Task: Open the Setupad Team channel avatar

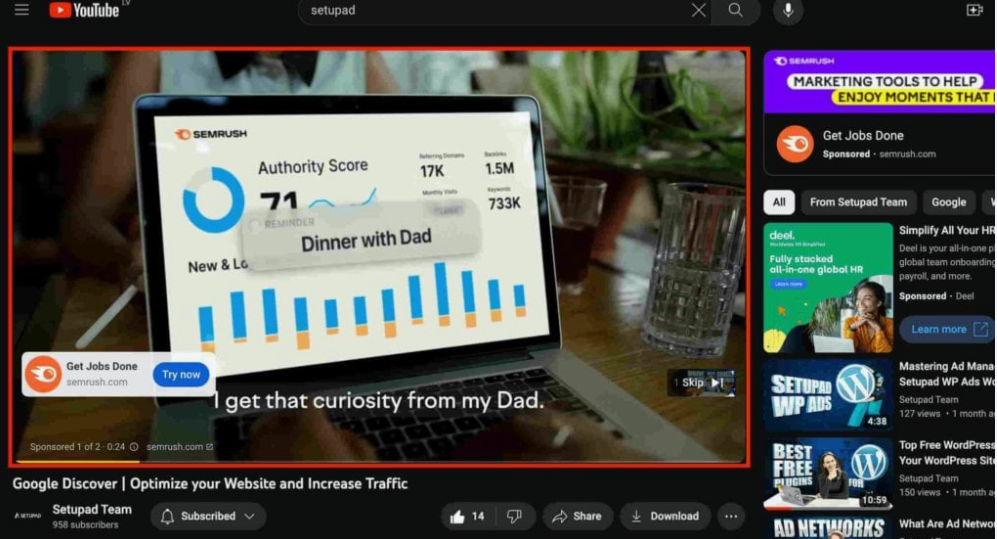Action: pyautogui.click(x=27, y=515)
